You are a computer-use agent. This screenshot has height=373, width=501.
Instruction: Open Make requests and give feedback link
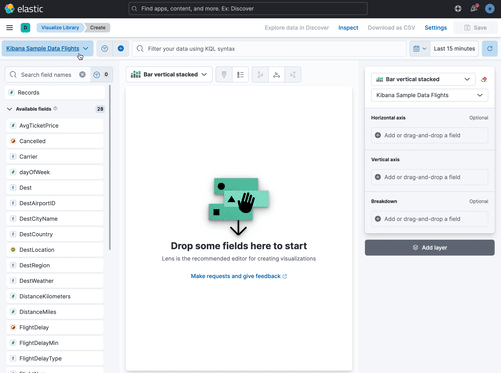click(x=239, y=276)
